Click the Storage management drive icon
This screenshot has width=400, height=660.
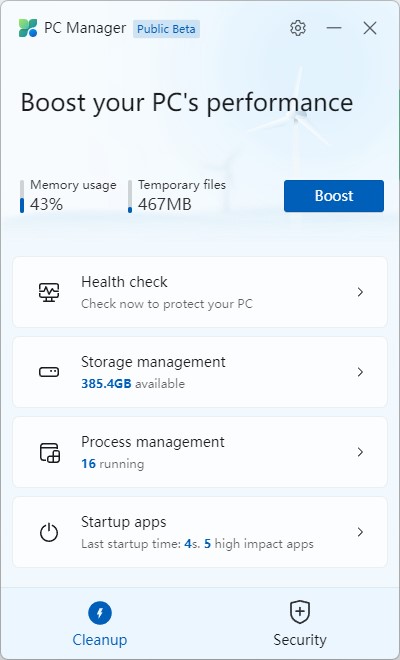[x=49, y=372]
